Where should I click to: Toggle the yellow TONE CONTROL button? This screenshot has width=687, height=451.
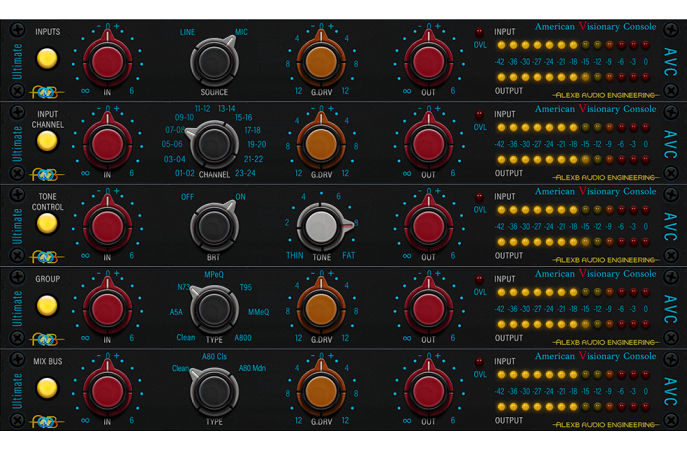[47, 224]
